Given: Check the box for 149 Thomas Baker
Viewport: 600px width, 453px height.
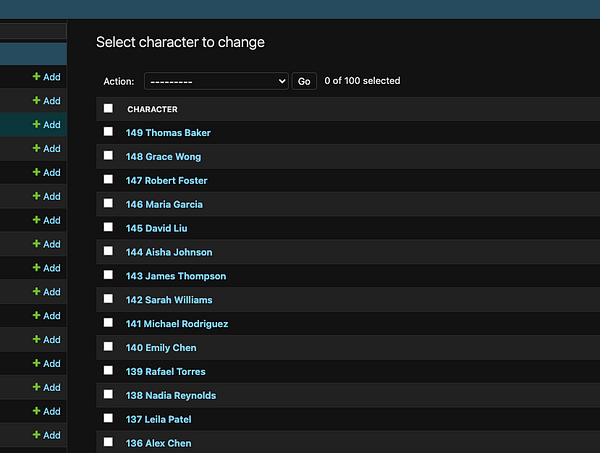Looking at the screenshot, I should [108, 132].
